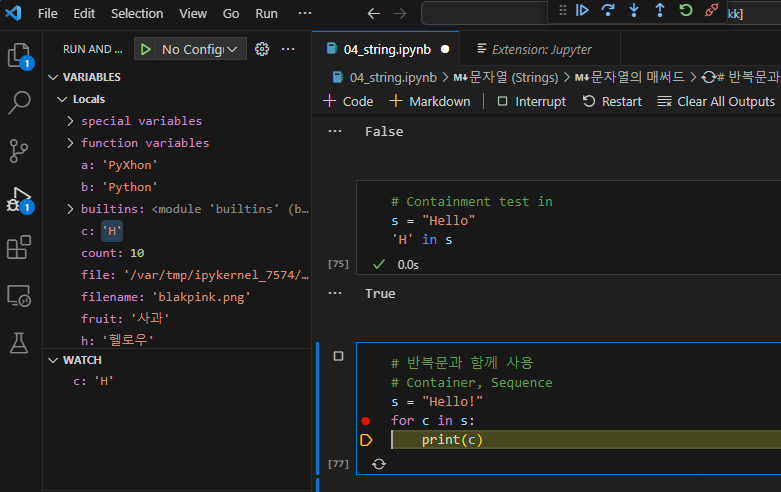Open the Explorer view in activity bar

(x=20, y=56)
